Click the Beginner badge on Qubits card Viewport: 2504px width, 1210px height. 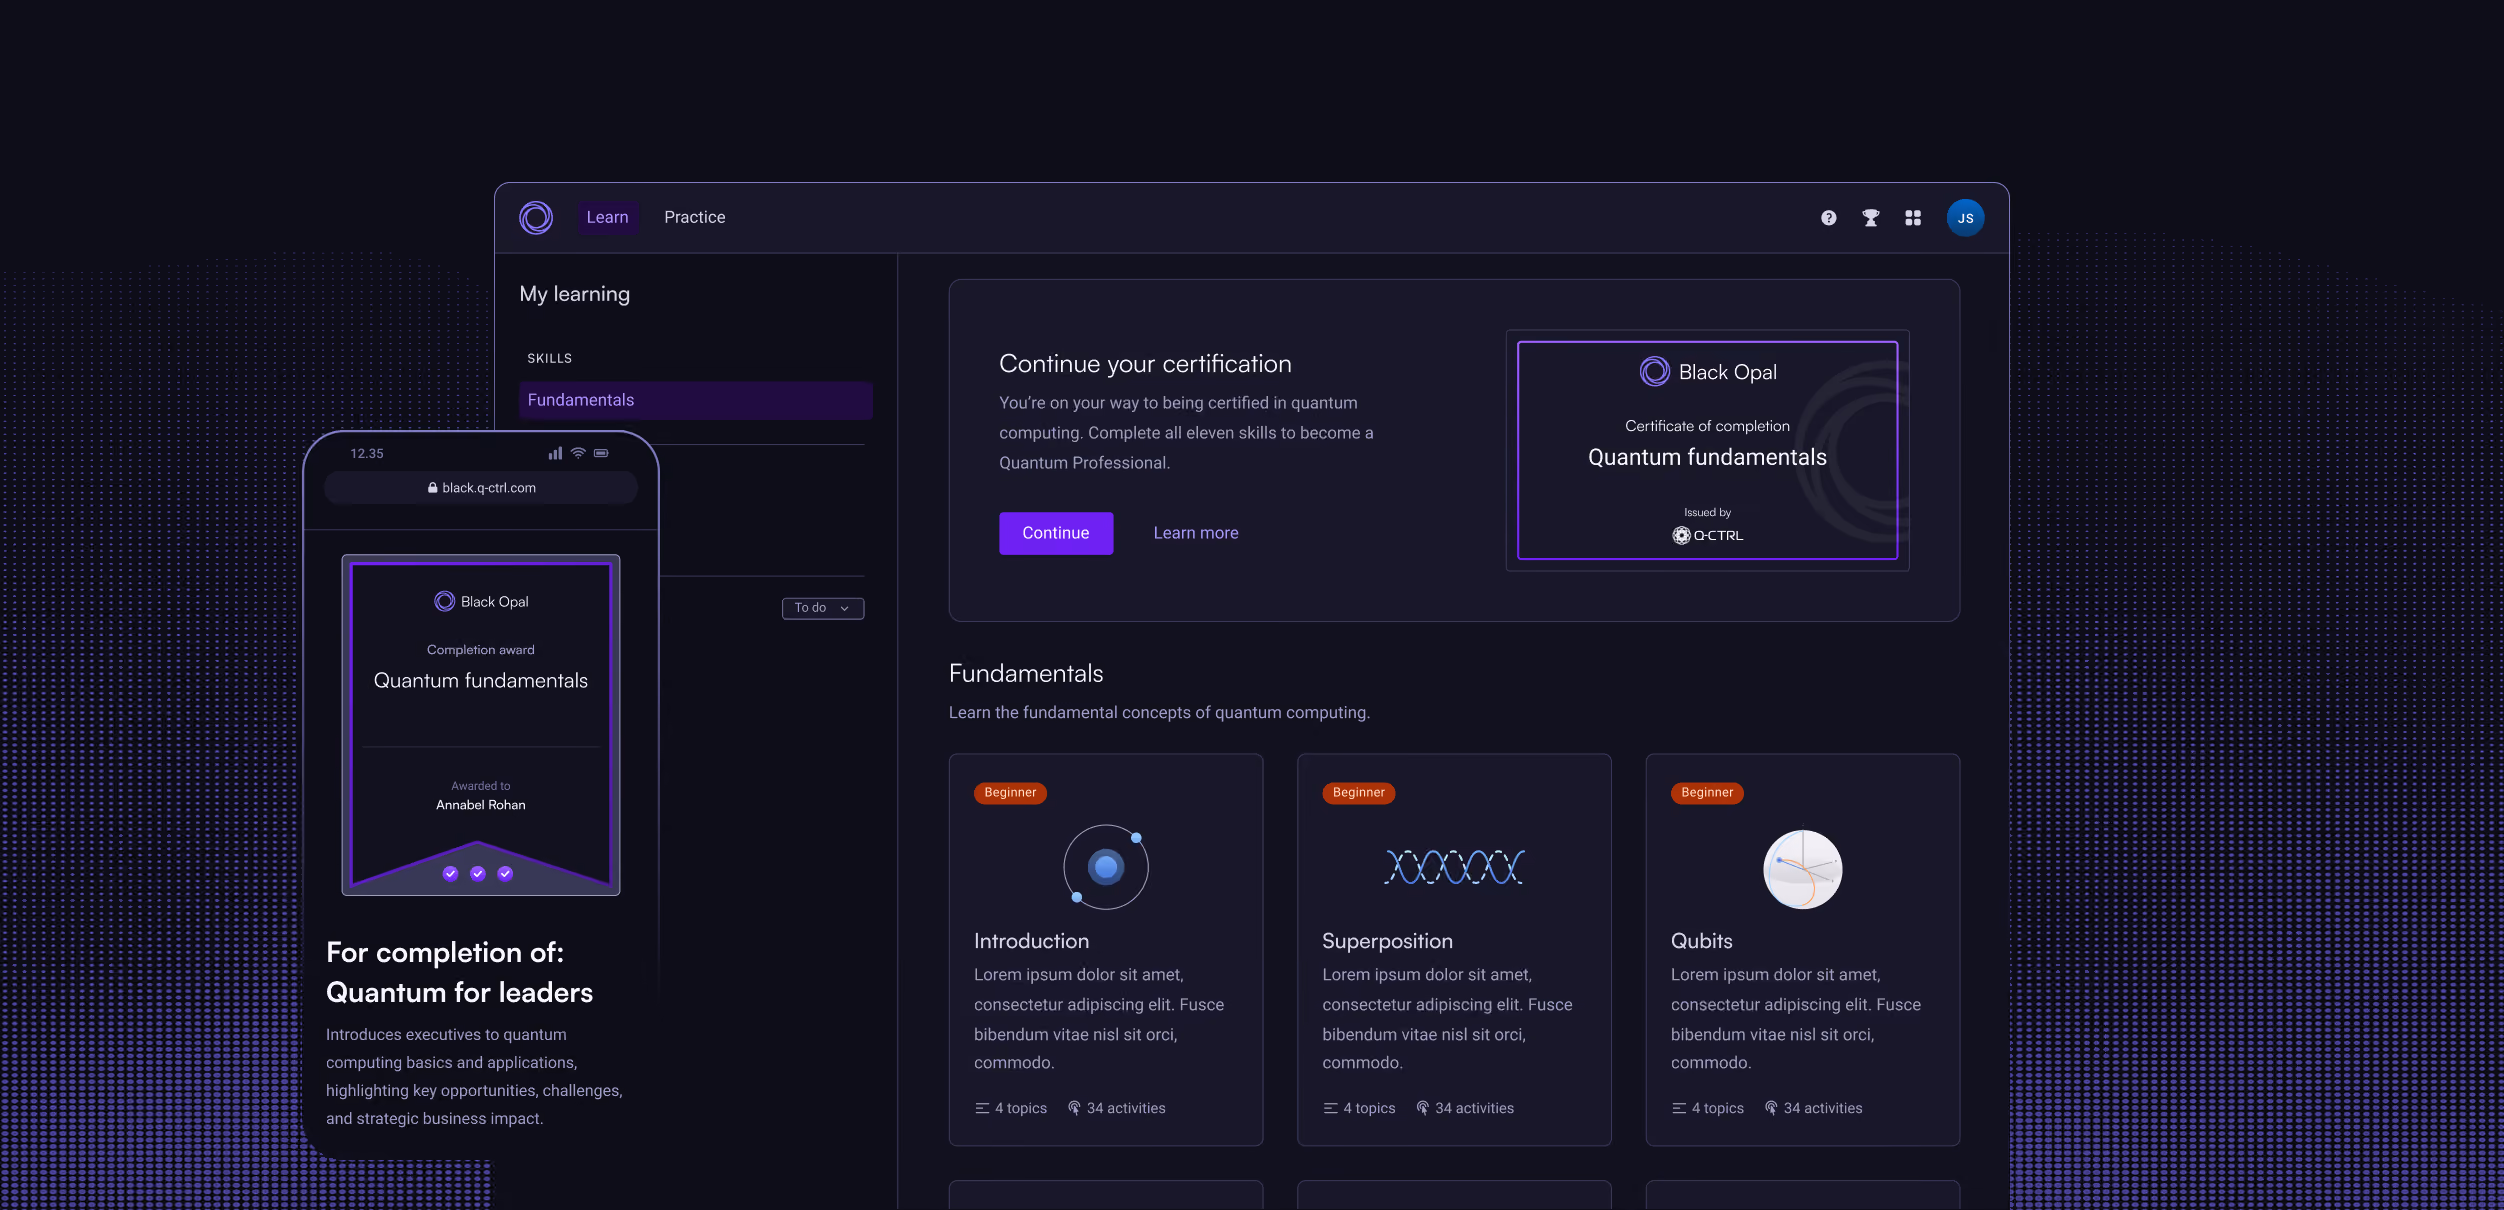click(1706, 792)
